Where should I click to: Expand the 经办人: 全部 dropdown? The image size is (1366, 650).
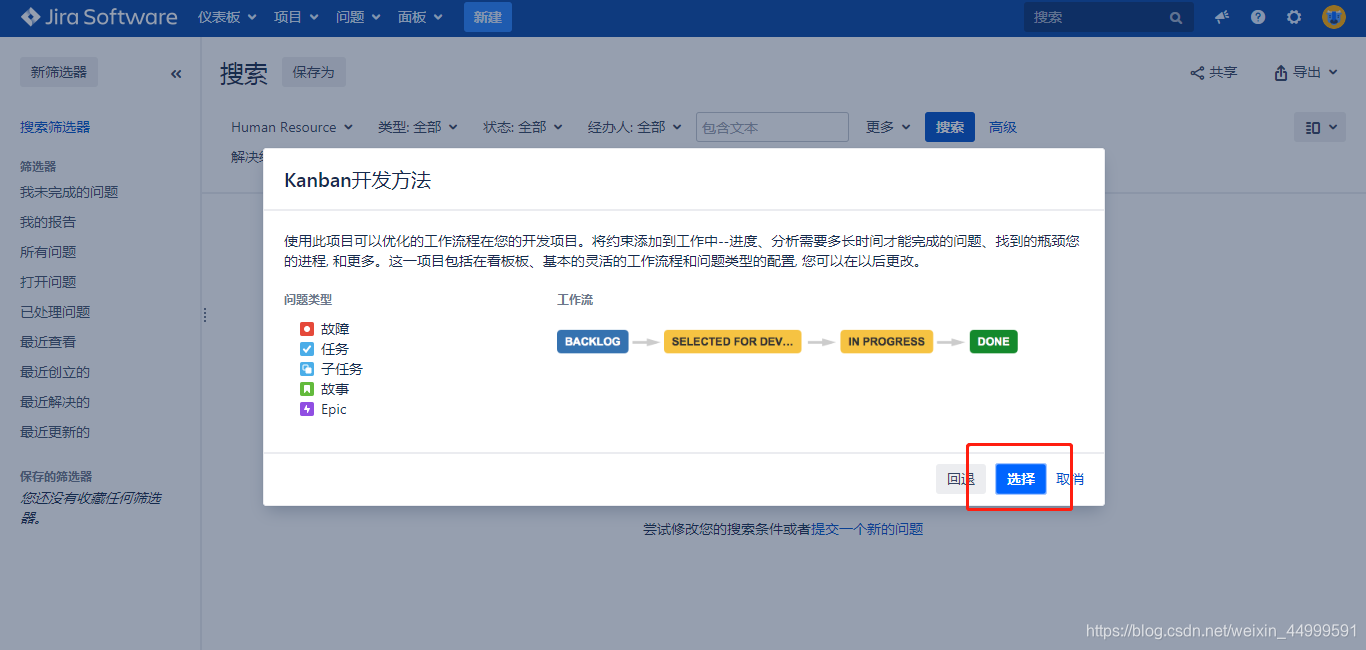tap(634, 127)
